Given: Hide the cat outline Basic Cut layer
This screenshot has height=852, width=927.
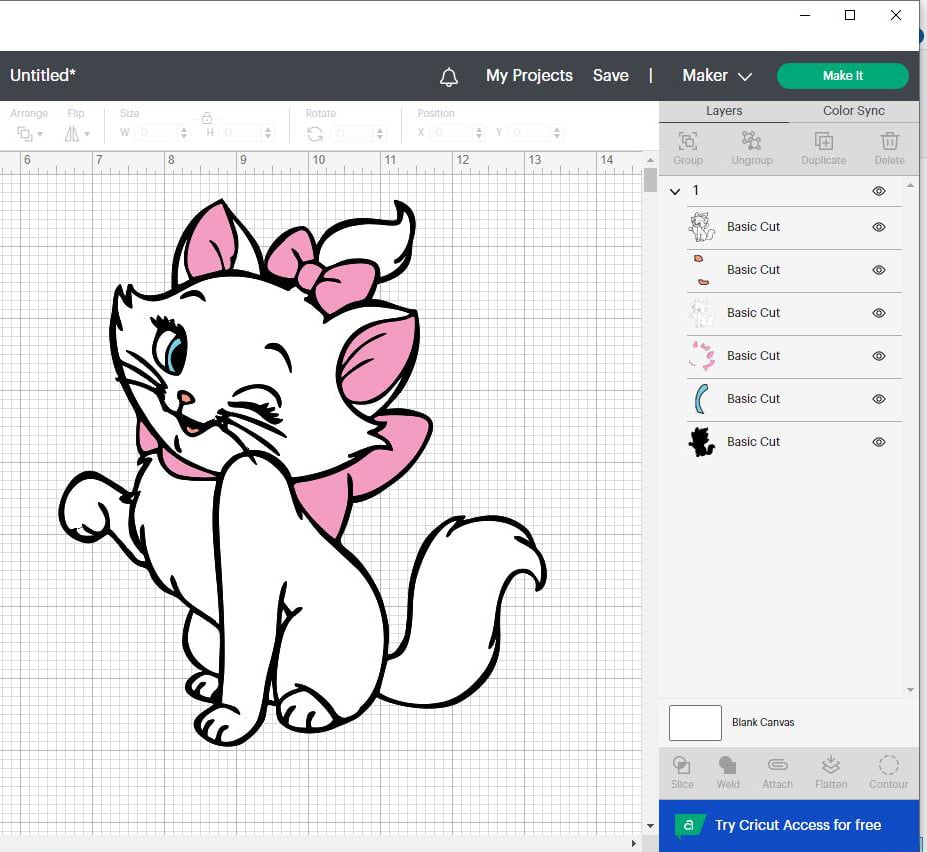Looking at the screenshot, I should tap(879, 227).
